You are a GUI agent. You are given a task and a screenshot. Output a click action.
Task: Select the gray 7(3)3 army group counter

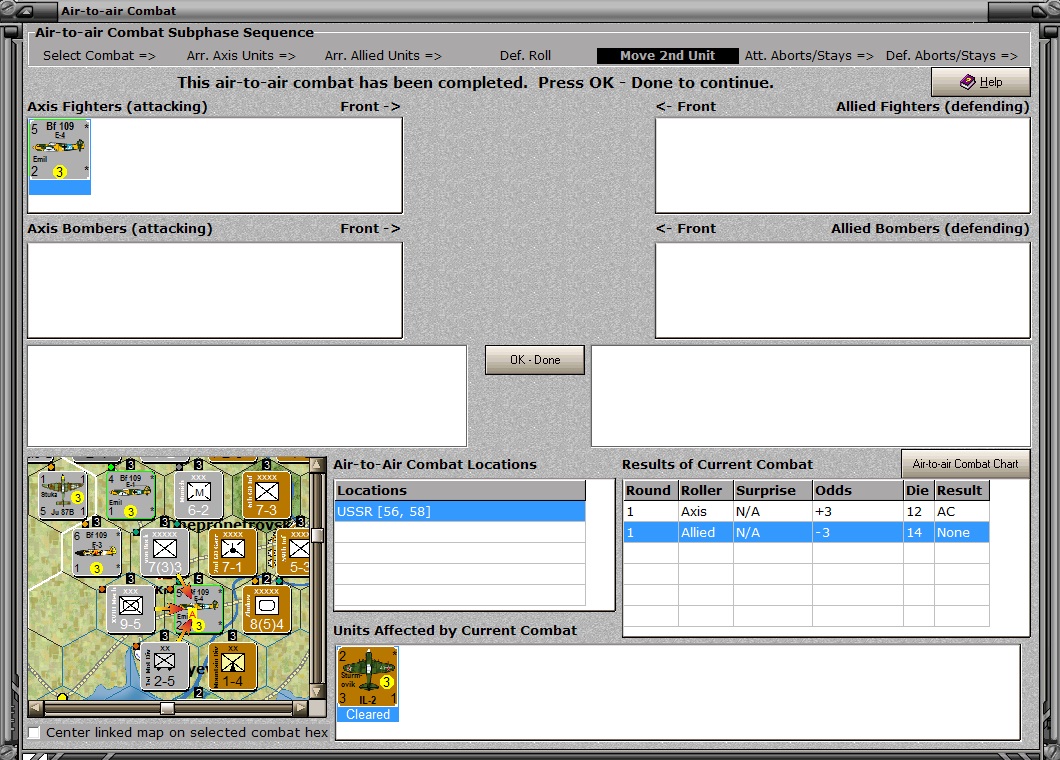pyautogui.click(x=164, y=552)
